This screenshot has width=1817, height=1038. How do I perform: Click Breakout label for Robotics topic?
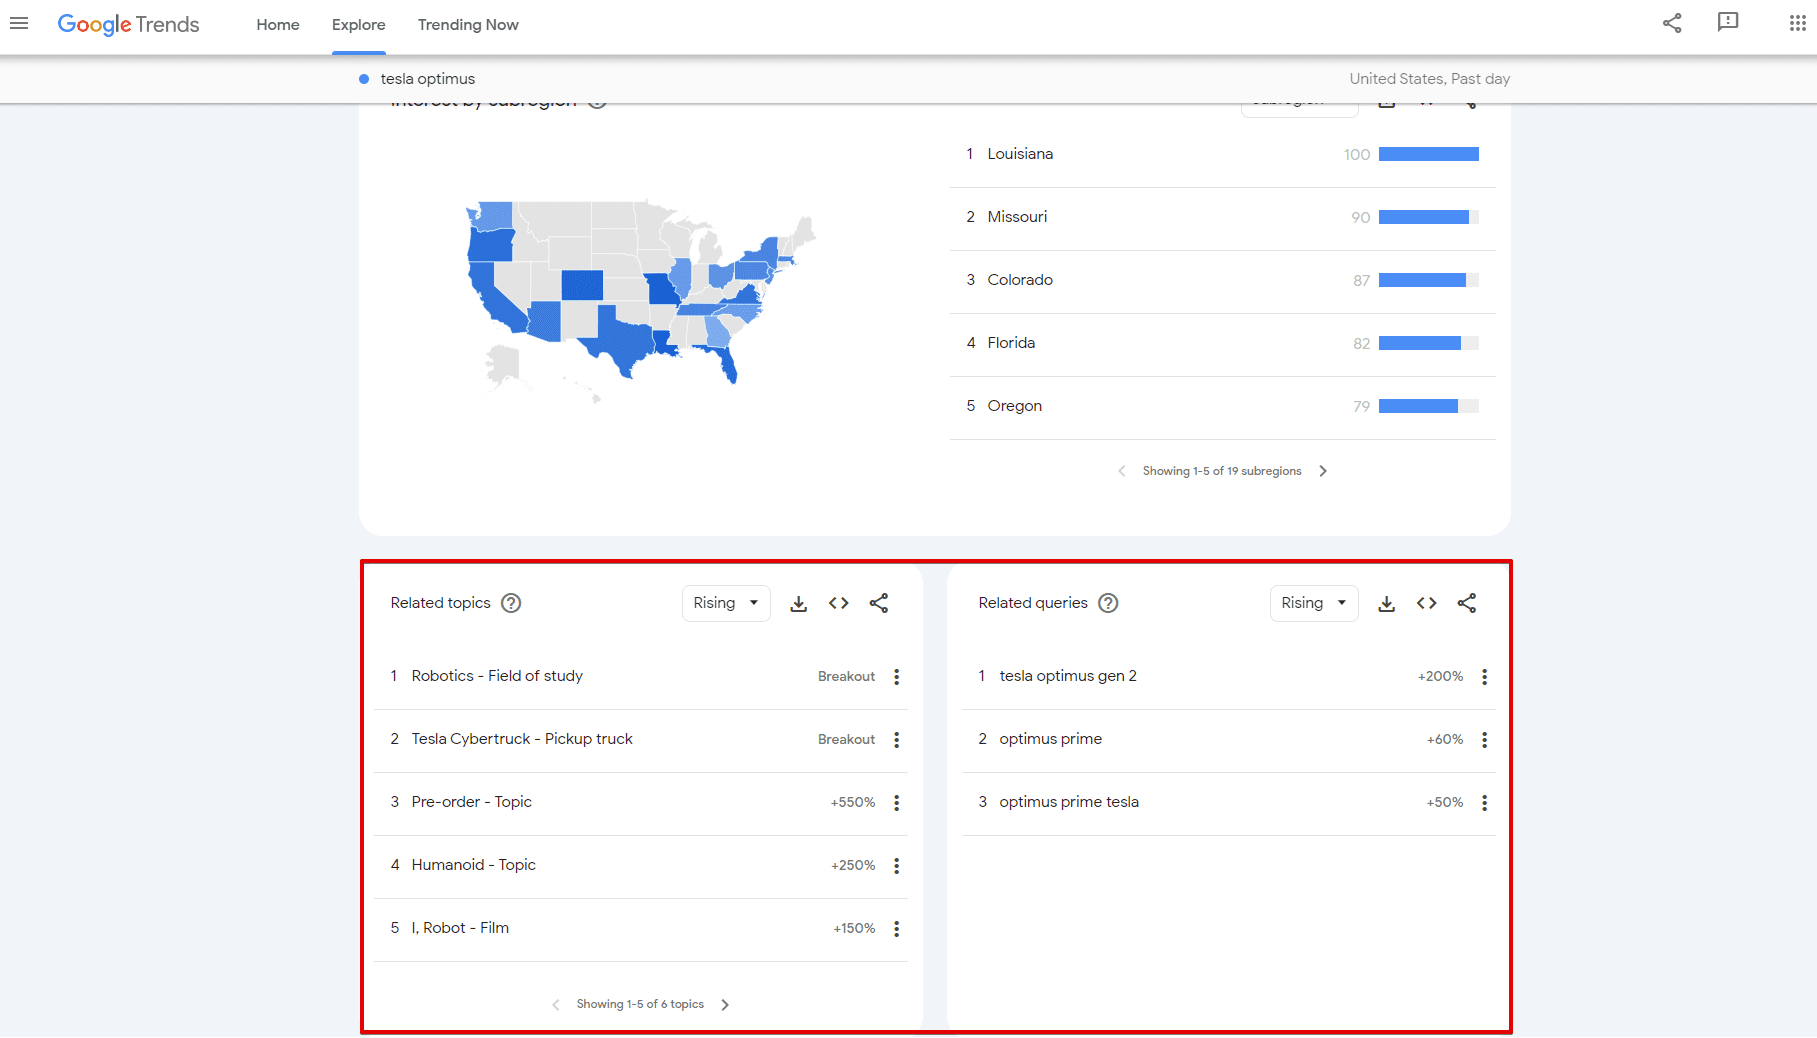846,677
